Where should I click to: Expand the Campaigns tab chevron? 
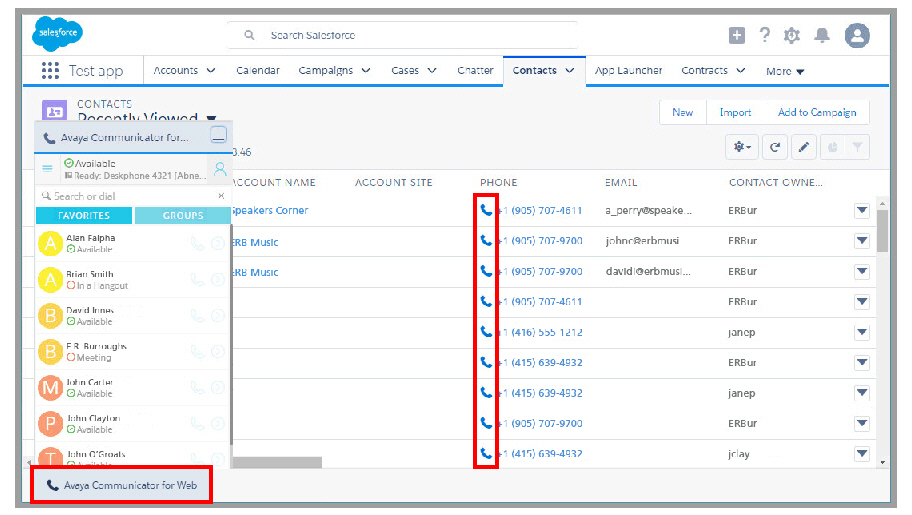click(366, 70)
